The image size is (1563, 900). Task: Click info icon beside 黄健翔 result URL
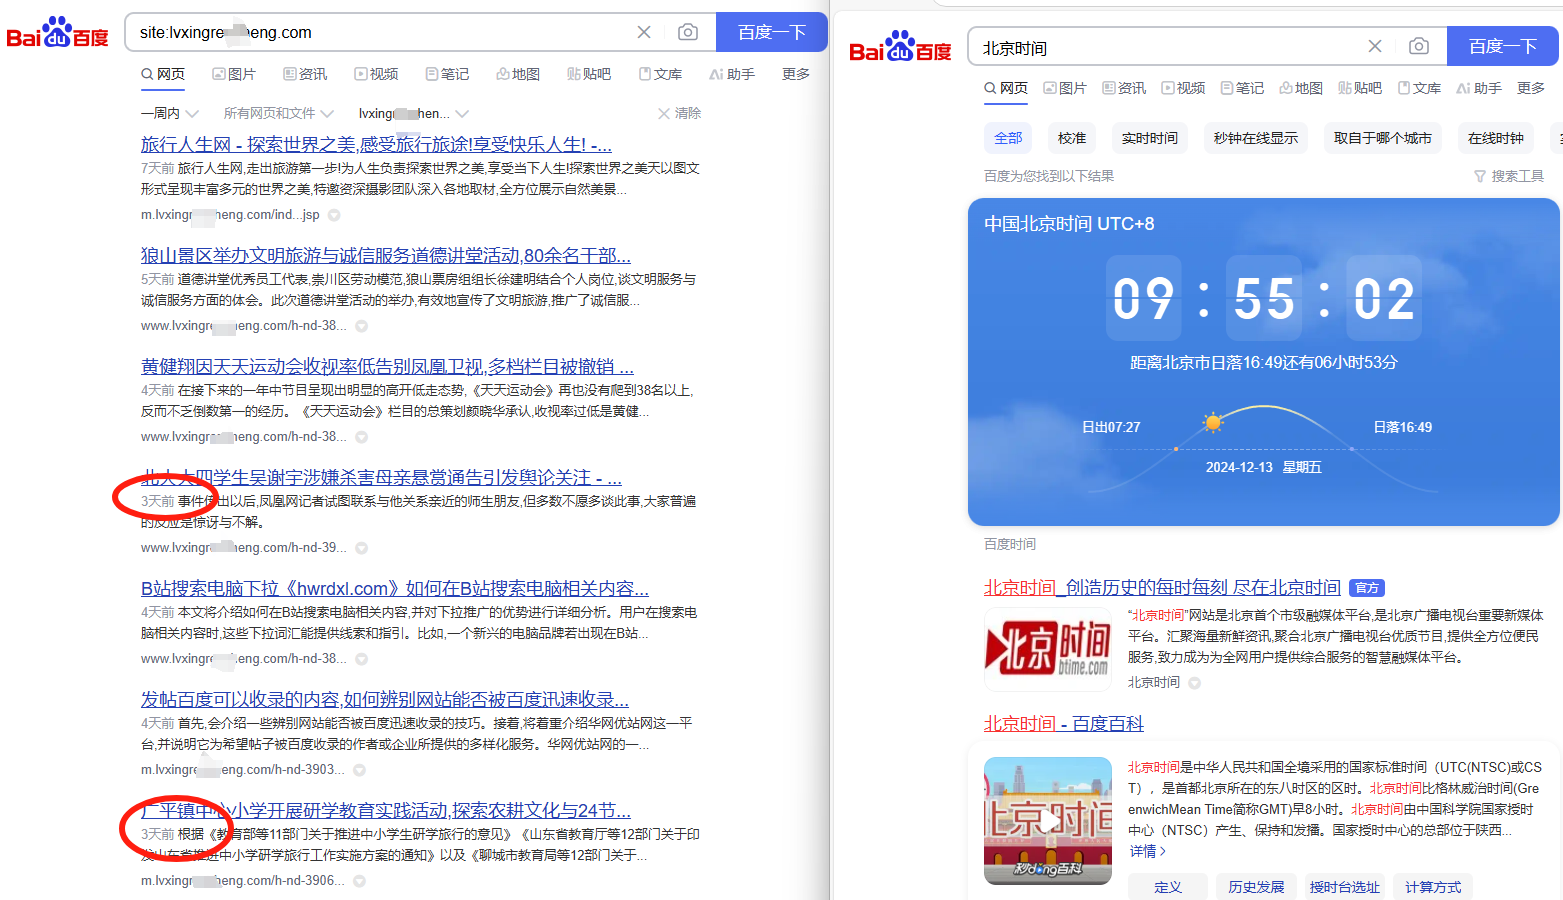click(362, 437)
